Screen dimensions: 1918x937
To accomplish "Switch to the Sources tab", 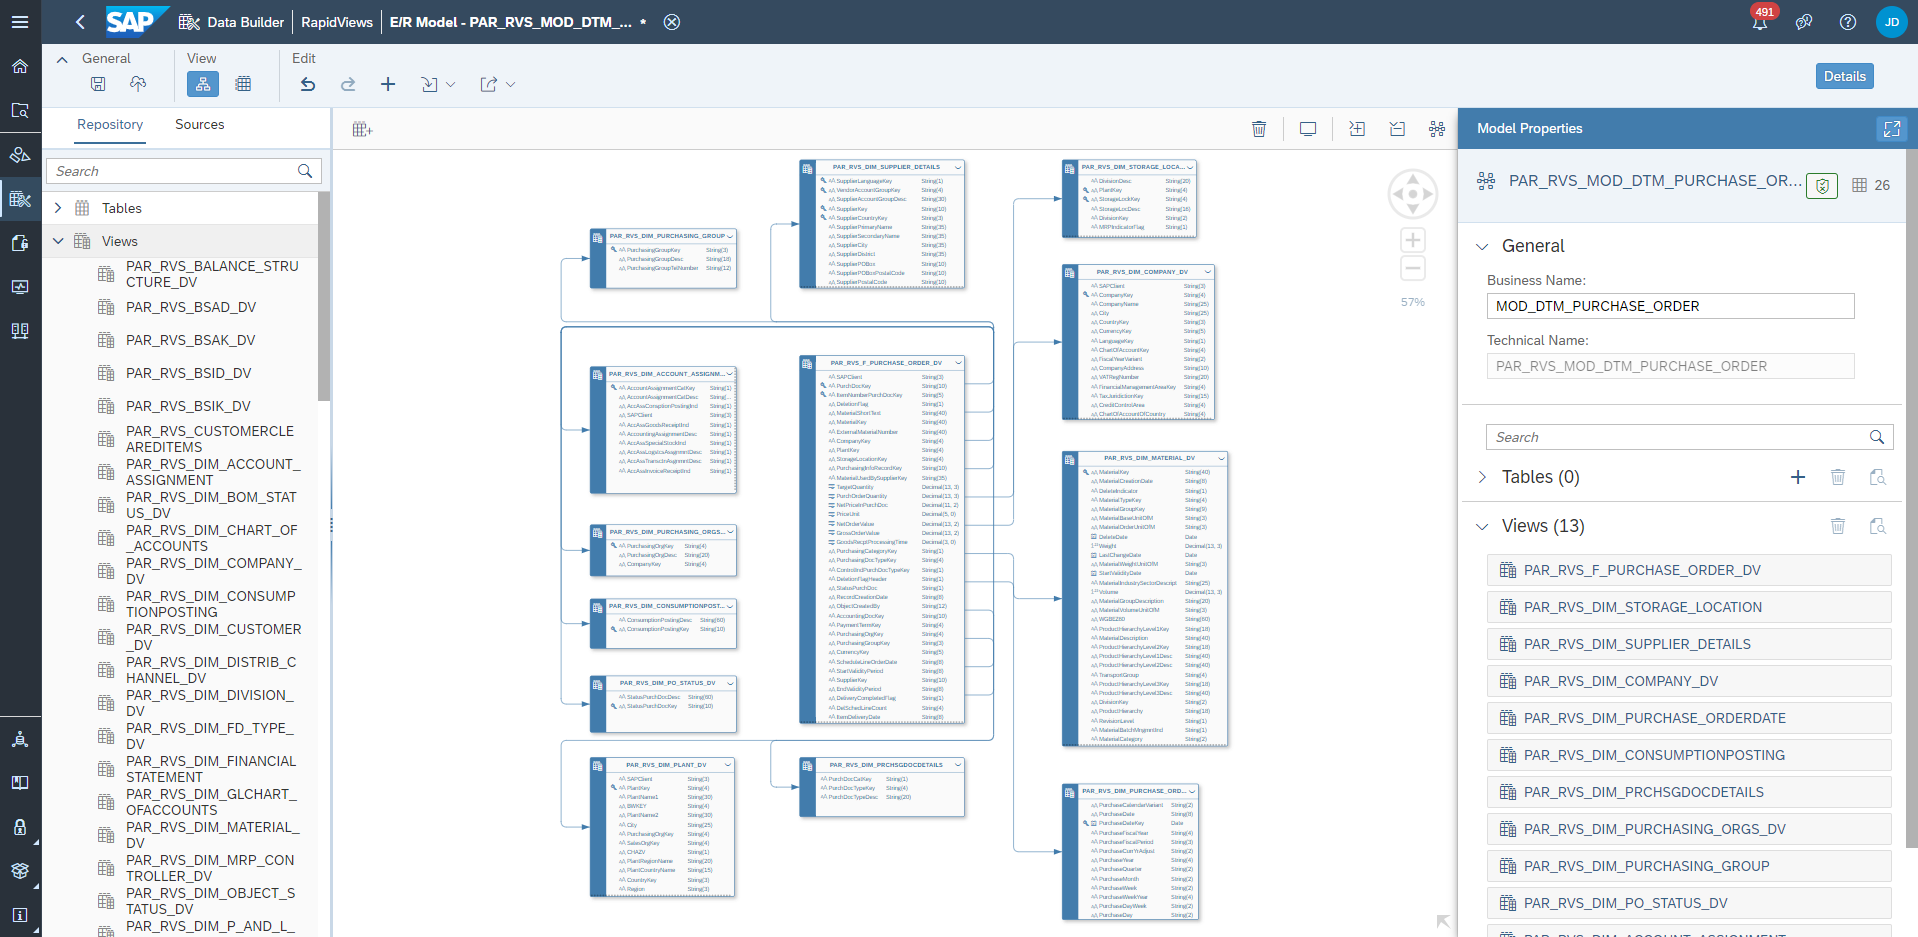I will pyautogui.click(x=199, y=124).
